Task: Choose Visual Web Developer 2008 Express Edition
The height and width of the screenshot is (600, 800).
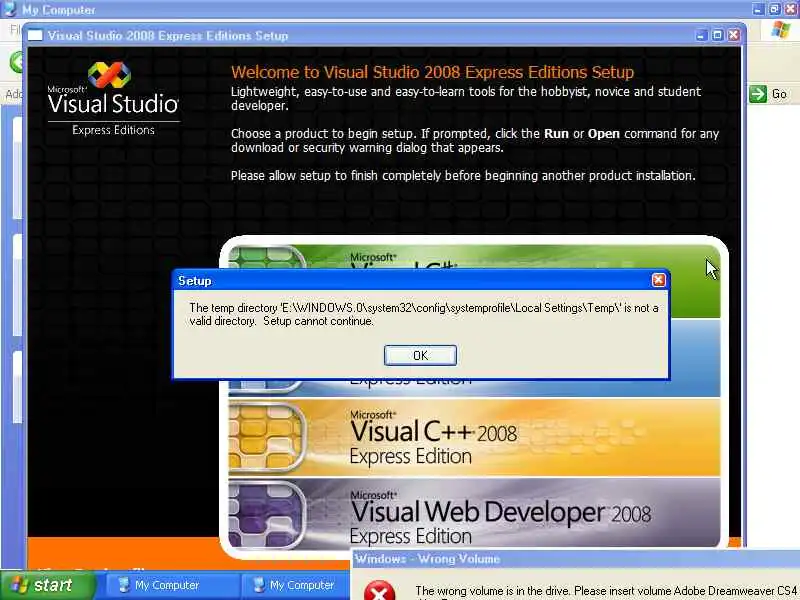Action: 474,514
